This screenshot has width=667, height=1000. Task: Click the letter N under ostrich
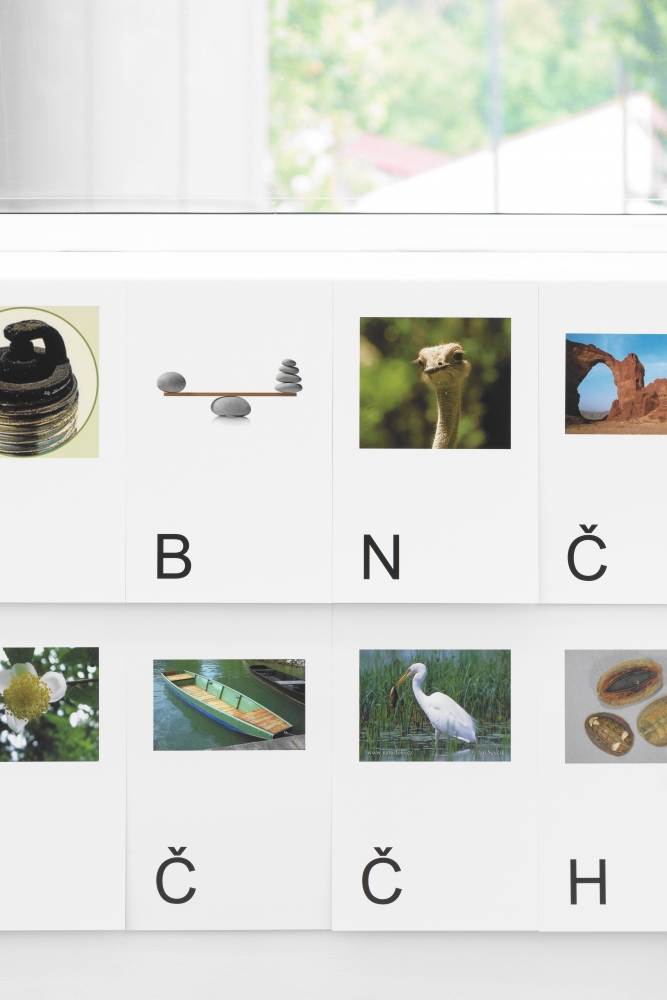coord(381,557)
